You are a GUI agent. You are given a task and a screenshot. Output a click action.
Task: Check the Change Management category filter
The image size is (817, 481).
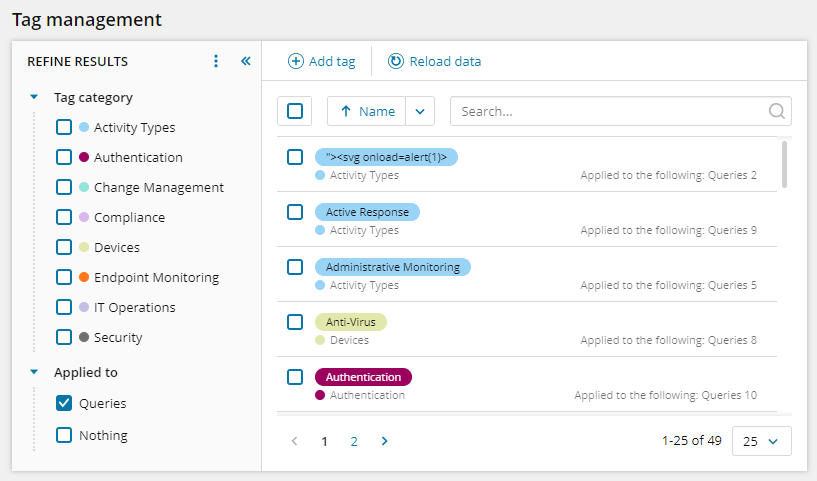click(64, 187)
